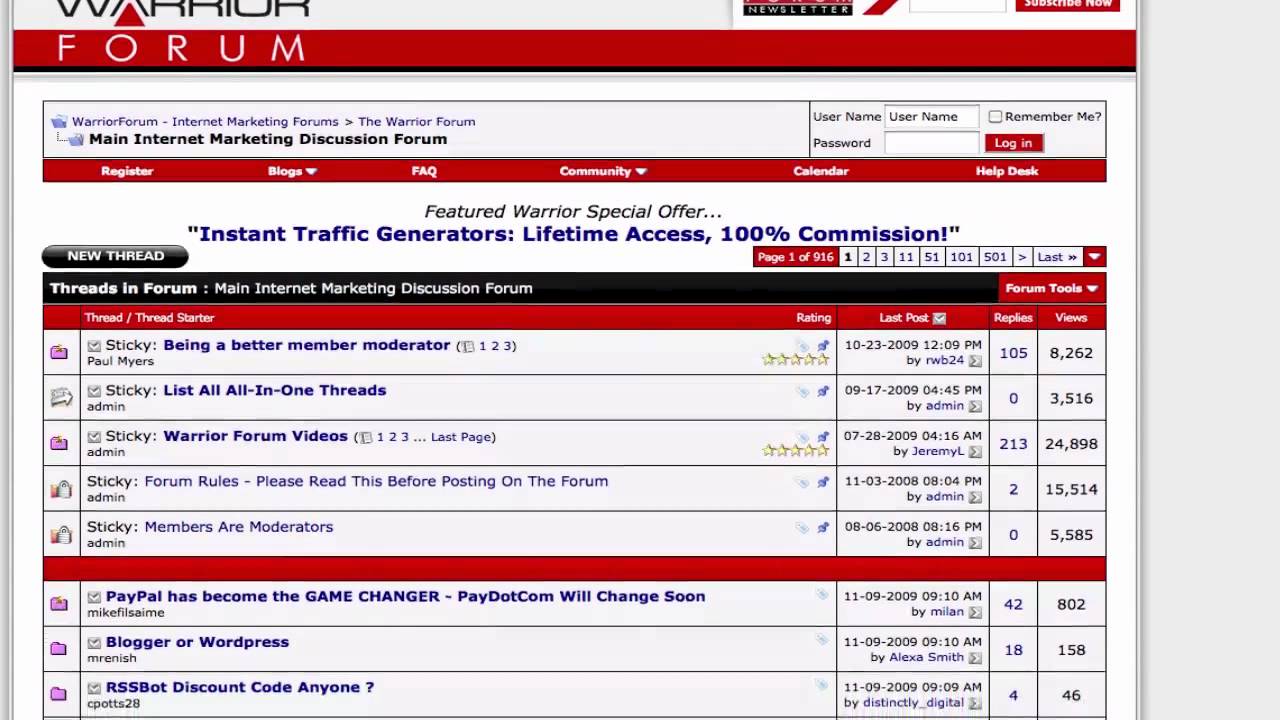Viewport: 1280px width, 720px height.
Task: Open 'Last Page' of Warrior Forum Videos thread
Action: point(461,437)
